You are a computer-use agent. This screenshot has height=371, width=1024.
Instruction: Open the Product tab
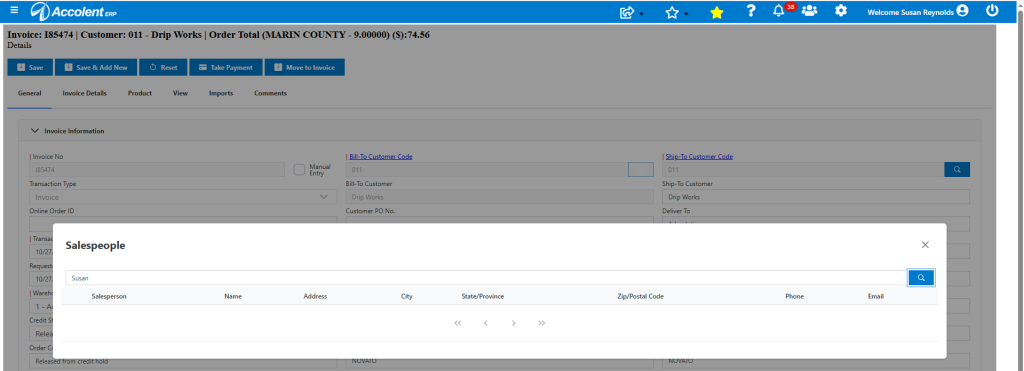click(x=140, y=93)
